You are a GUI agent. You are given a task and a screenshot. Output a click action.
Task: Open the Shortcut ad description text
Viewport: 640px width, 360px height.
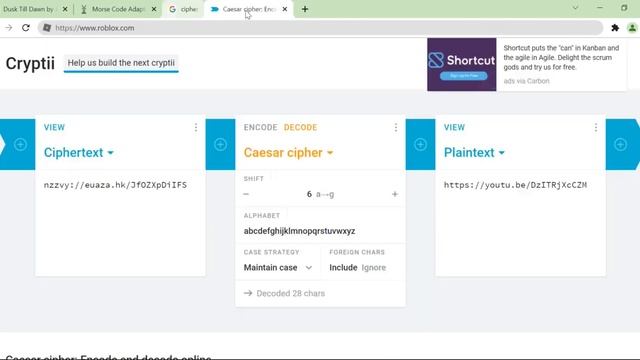coord(561,58)
